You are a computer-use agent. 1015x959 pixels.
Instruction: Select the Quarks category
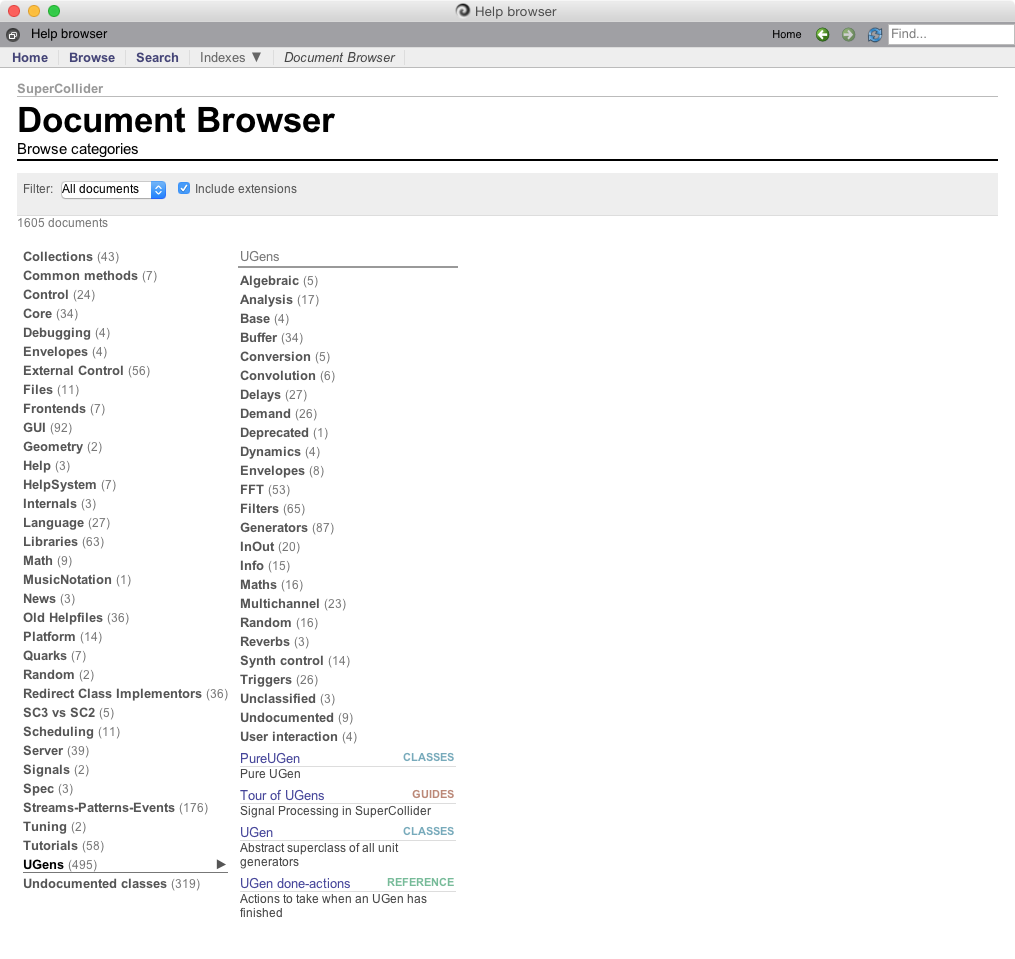click(x=54, y=655)
